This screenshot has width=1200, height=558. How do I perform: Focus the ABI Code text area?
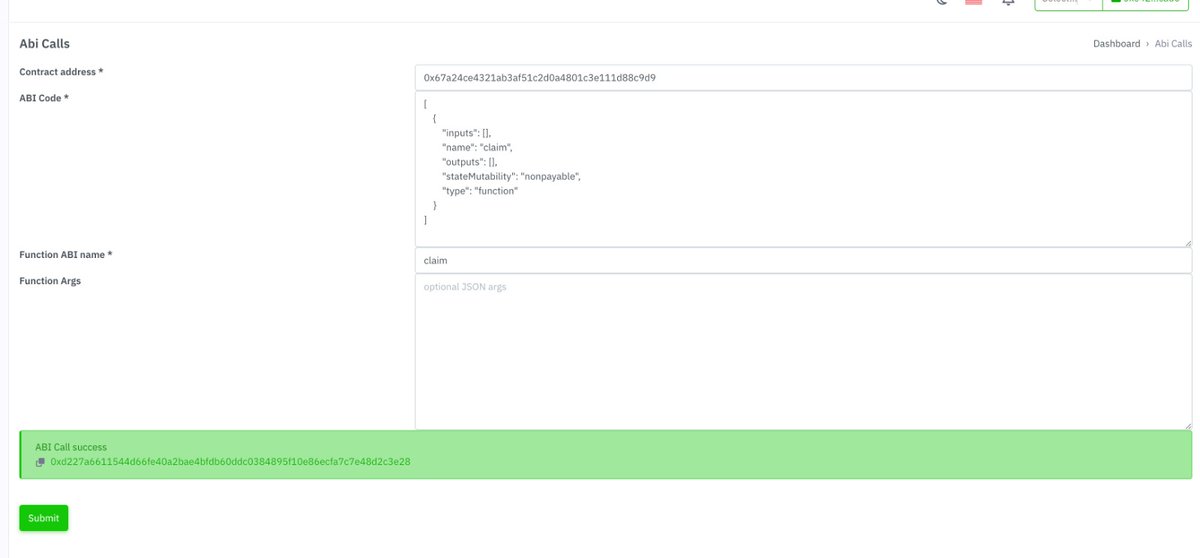(803, 169)
